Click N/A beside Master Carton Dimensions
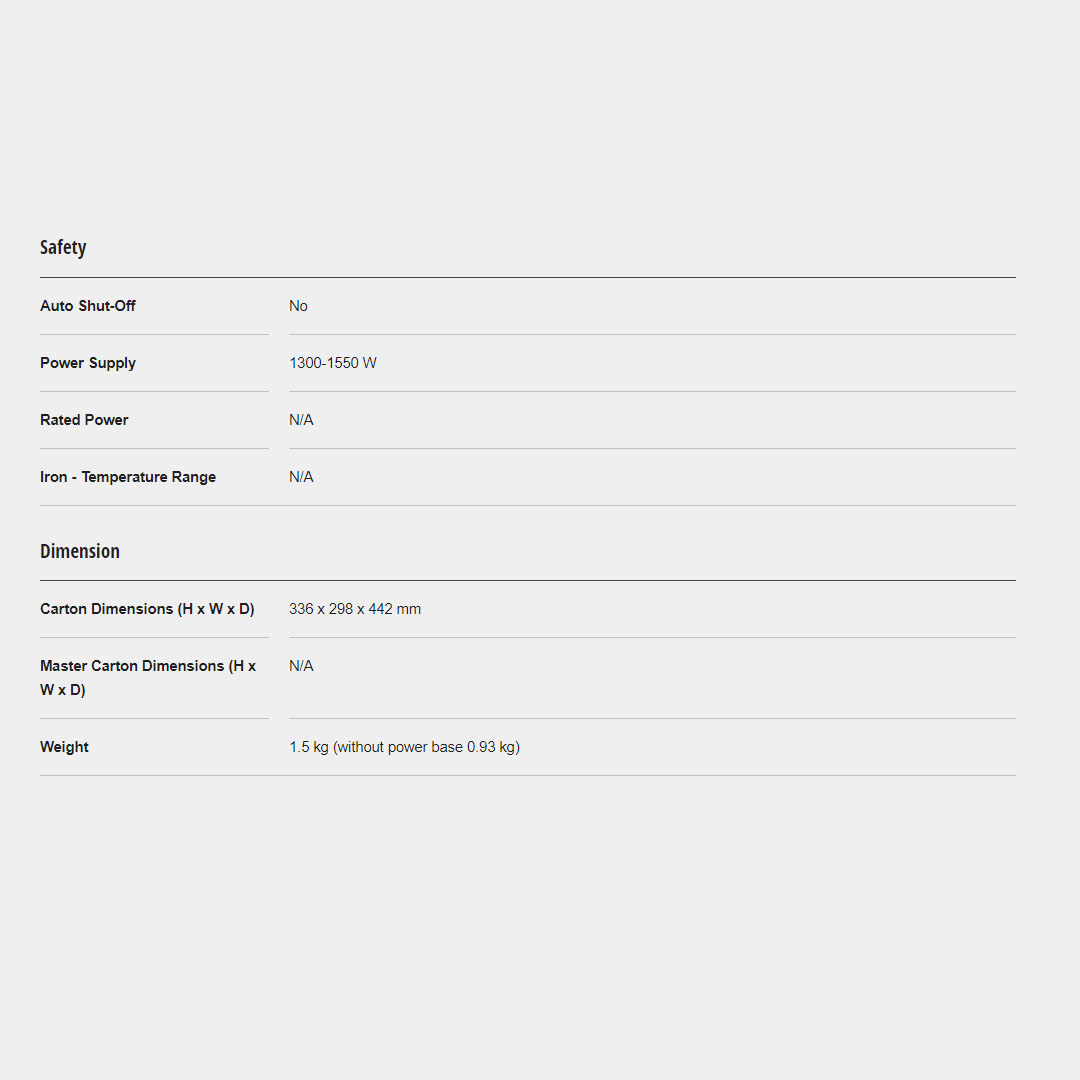Image resolution: width=1080 pixels, height=1080 pixels. (x=301, y=666)
